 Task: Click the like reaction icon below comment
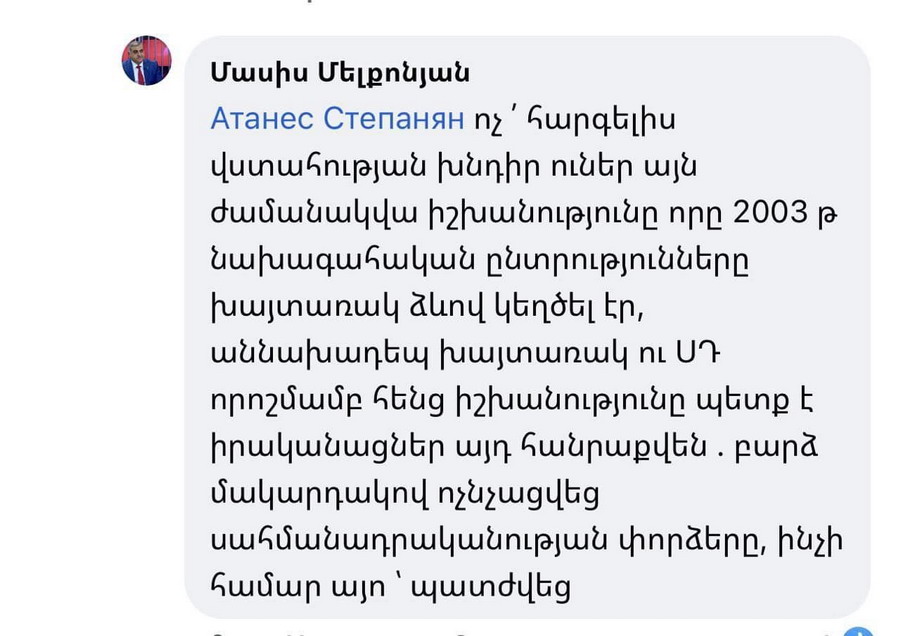[x=859, y=631]
